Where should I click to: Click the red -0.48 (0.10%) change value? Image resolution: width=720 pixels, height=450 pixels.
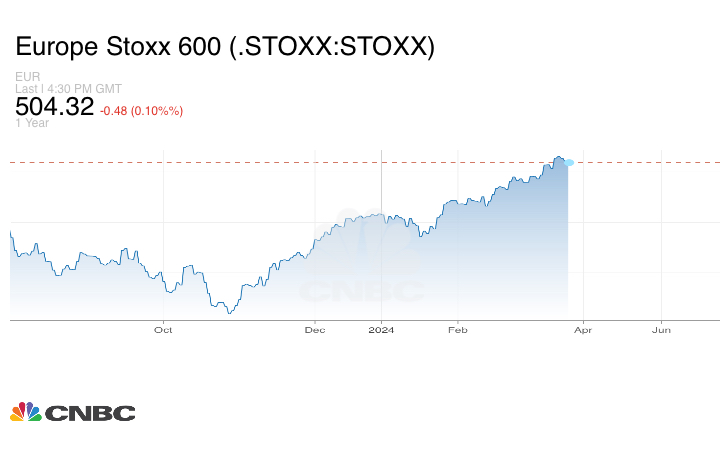click(142, 110)
